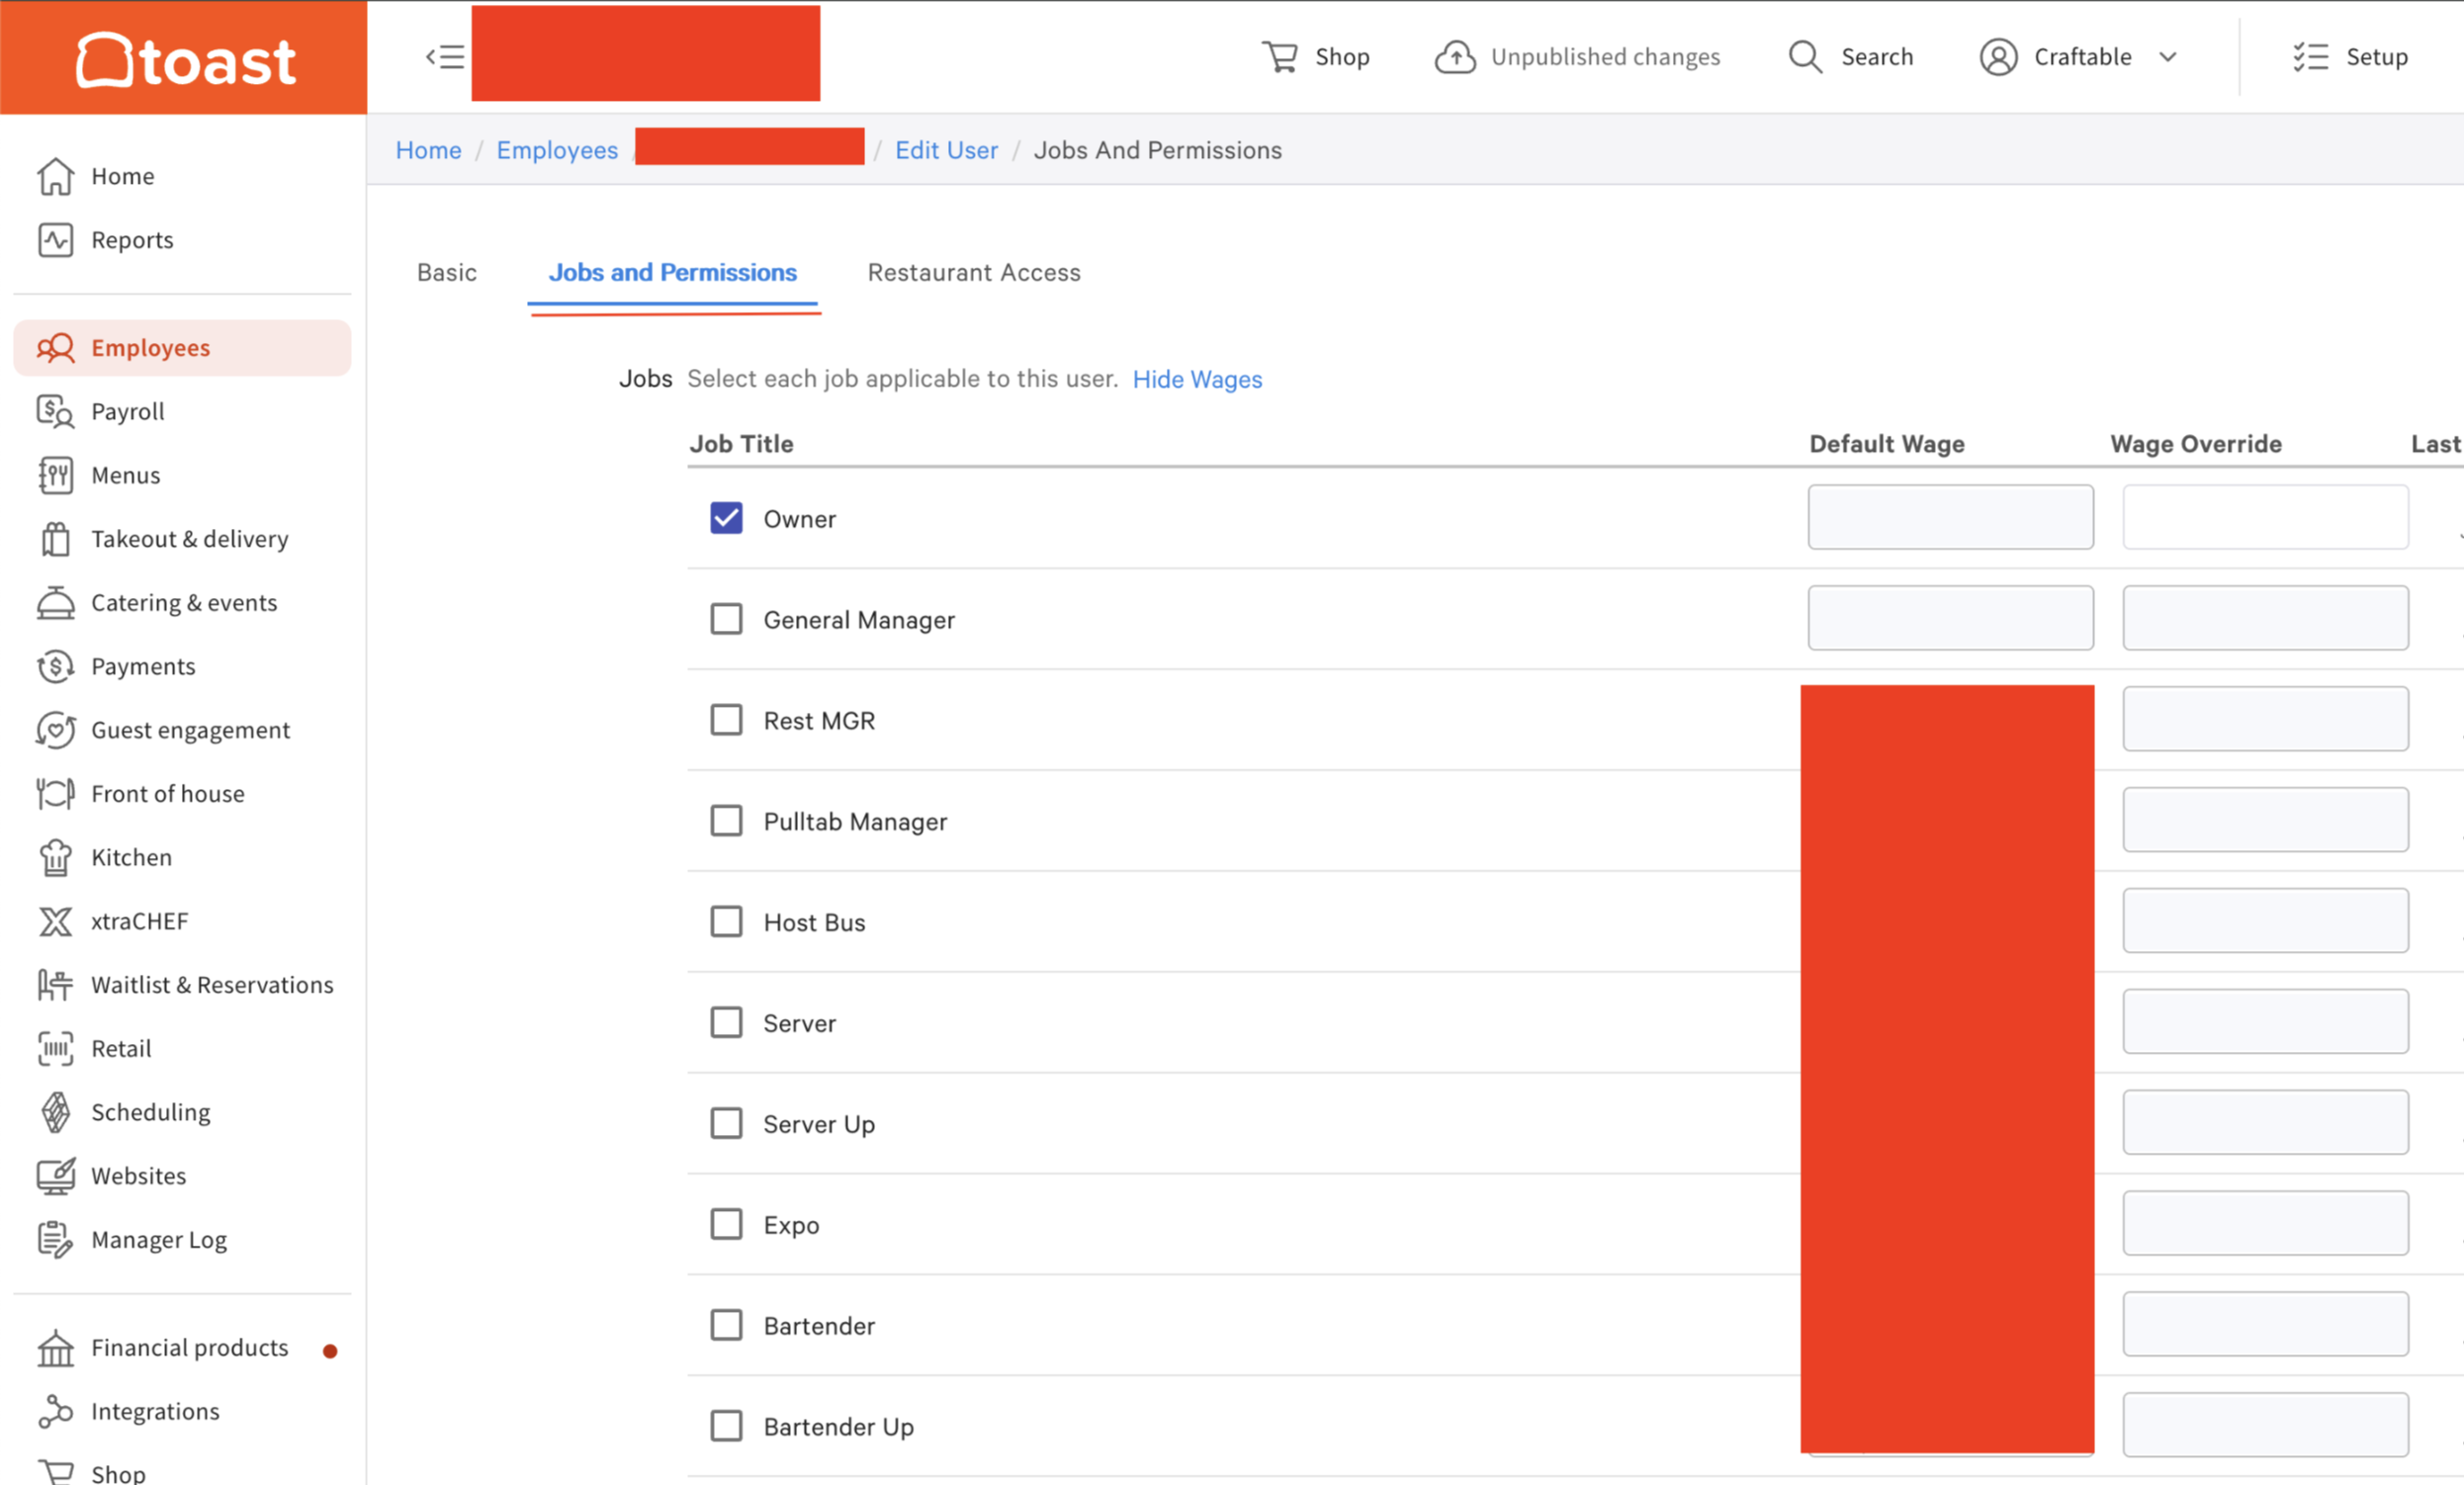Go to Edit User breadcrumb link
This screenshot has height=1485, width=2464.
946,150
